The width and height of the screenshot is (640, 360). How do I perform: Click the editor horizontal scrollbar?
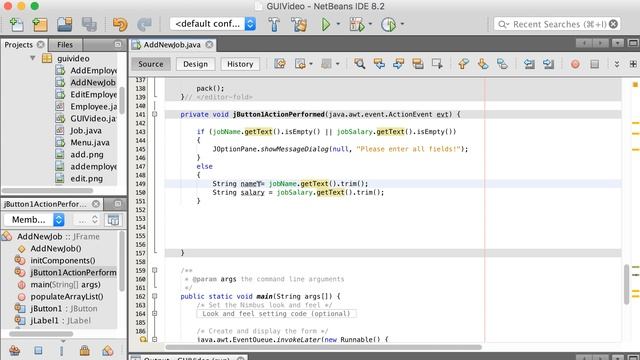point(323,347)
